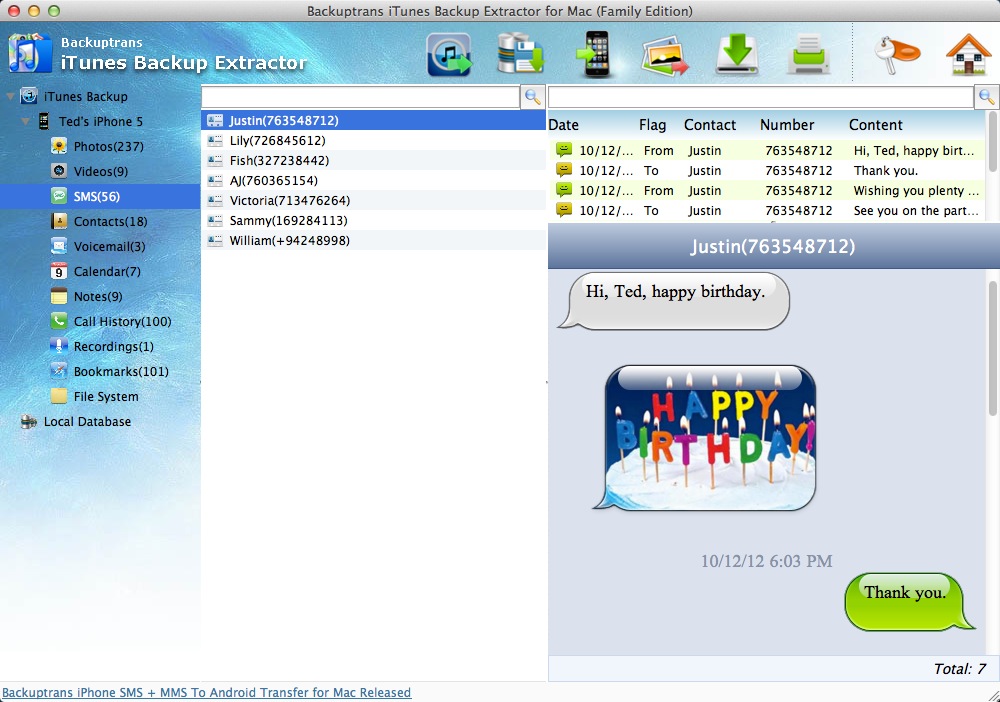Click the Backuptrans app logo icon
The width and height of the screenshot is (1000, 702).
tap(30, 53)
